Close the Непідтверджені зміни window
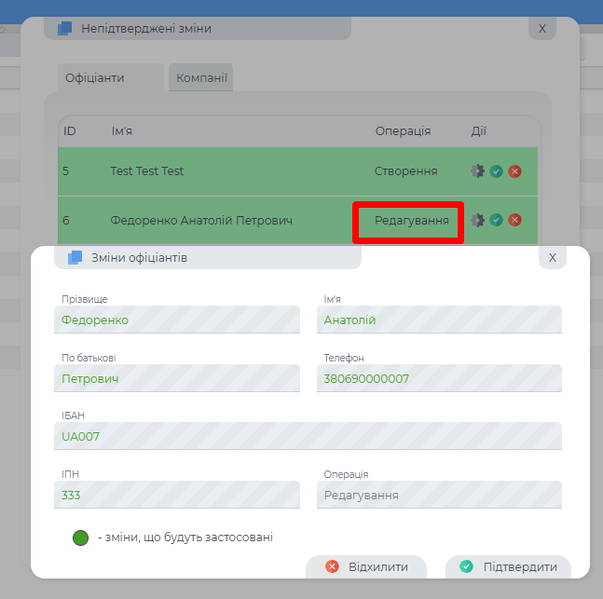 click(x=542, y=29)
